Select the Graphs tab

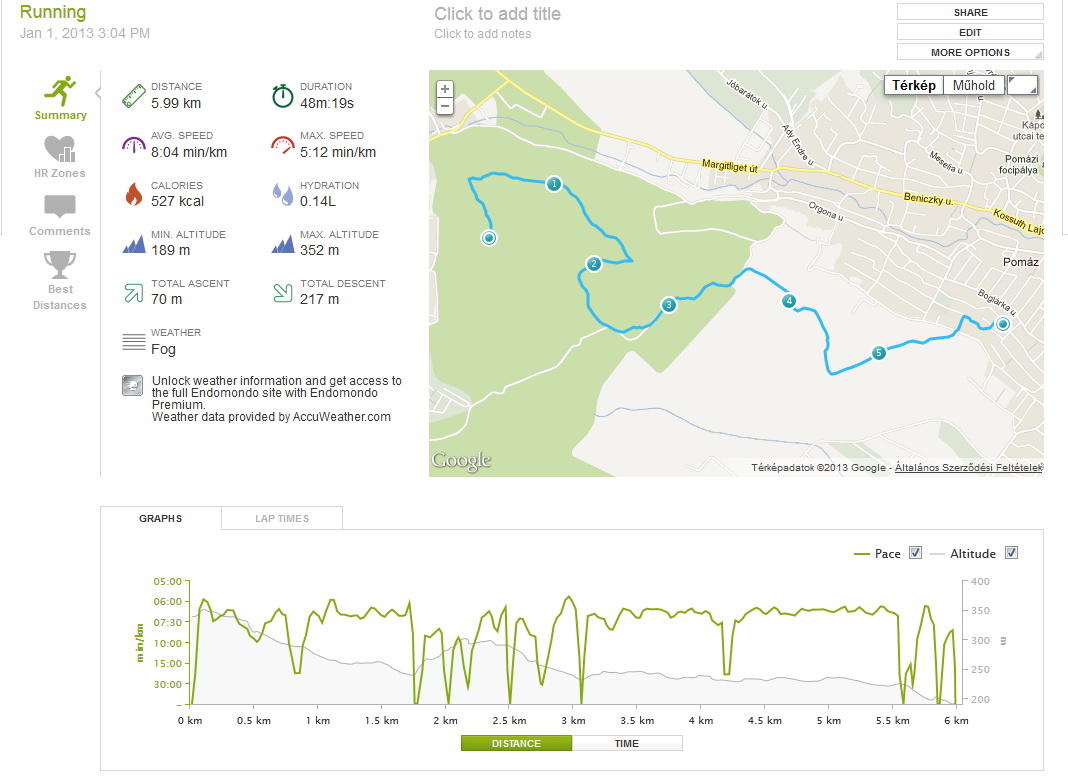click(x=160, y=518)
